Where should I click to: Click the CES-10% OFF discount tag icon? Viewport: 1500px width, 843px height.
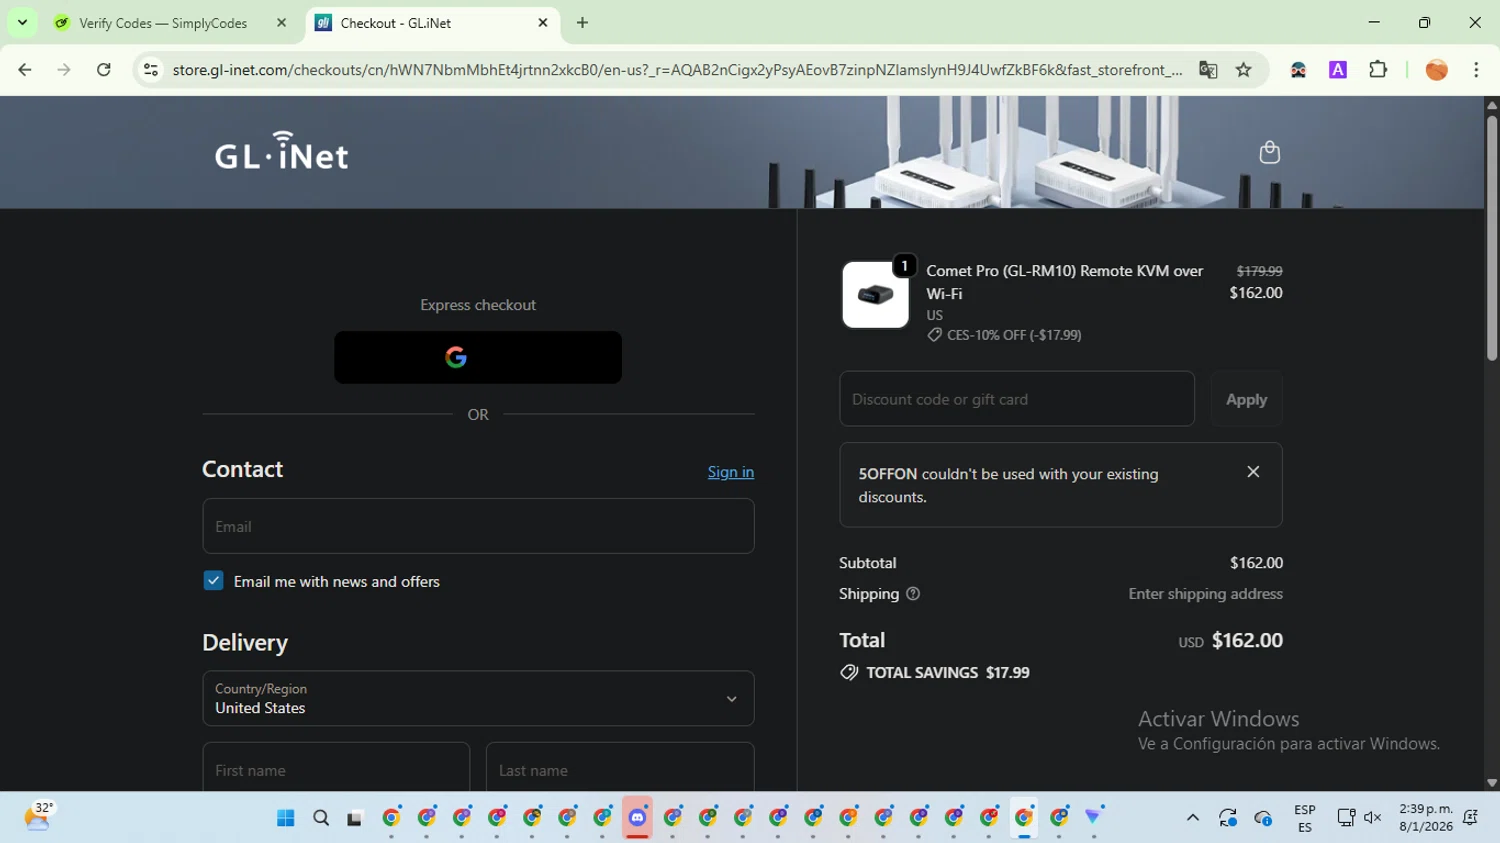point(934,335)
